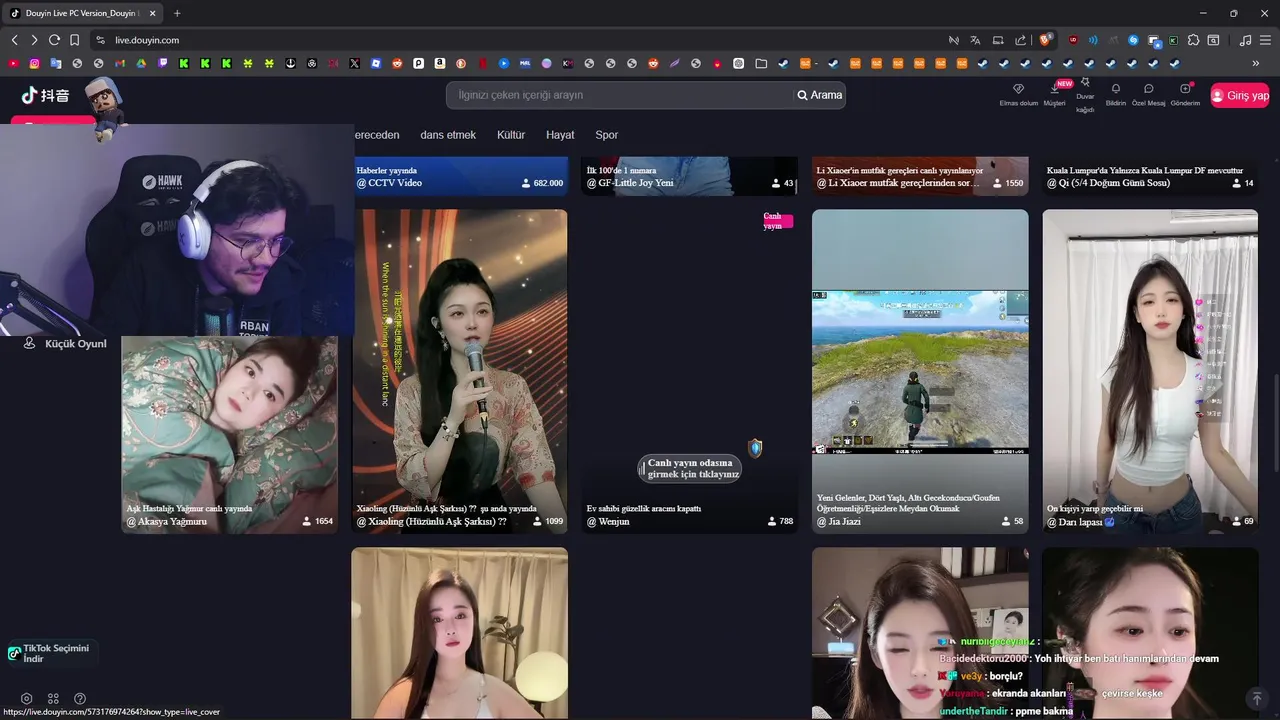Select the Kültür category tab
Viewport: 1280px width, 720px height.
click(x=511, y=135)
